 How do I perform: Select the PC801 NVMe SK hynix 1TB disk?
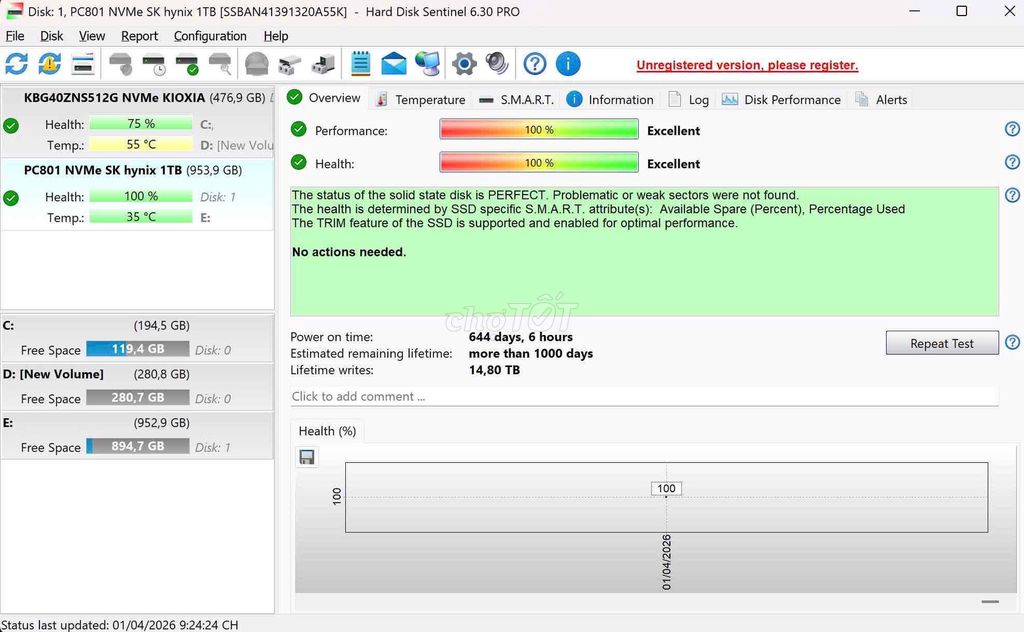pyautogui.click(x=137, y=194)
